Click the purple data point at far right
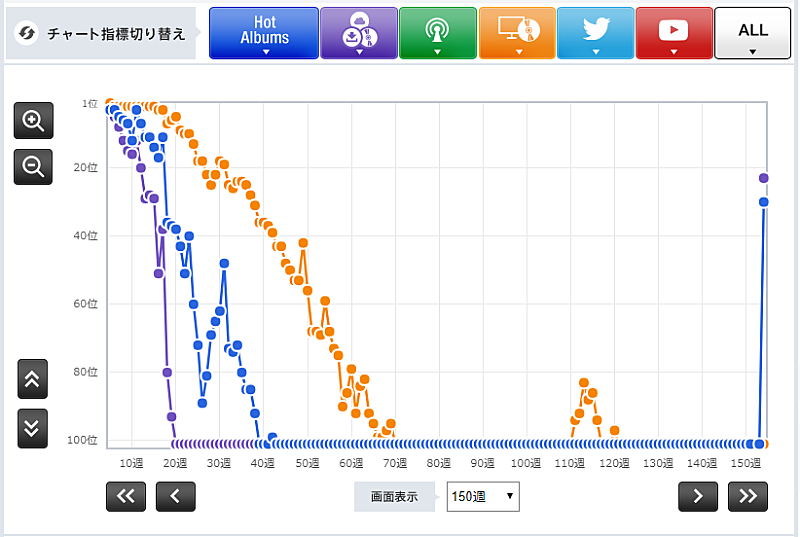The image size is (800, 537). [x=764, y=178]
